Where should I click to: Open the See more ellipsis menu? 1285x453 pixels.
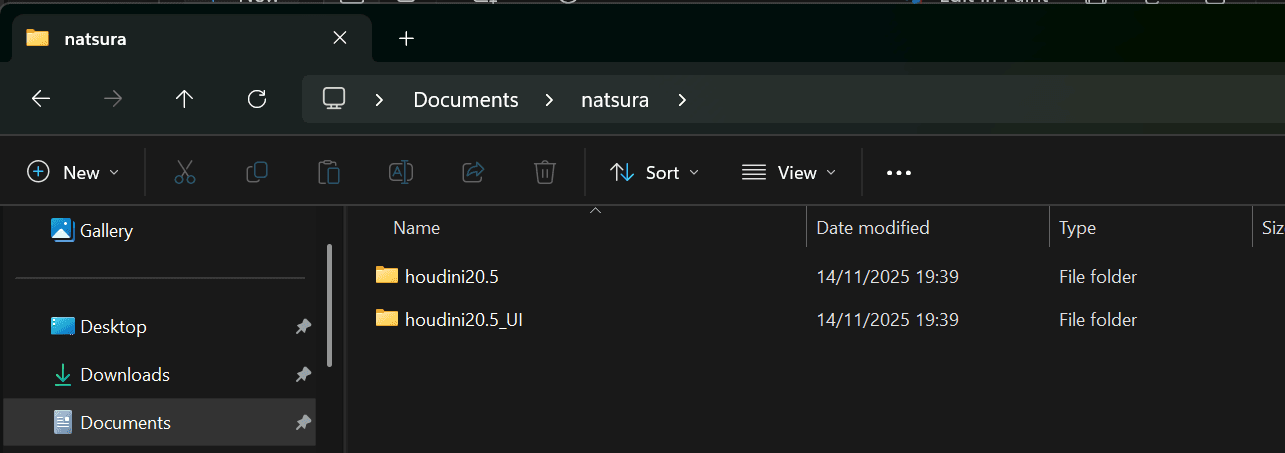click(899, 173)
